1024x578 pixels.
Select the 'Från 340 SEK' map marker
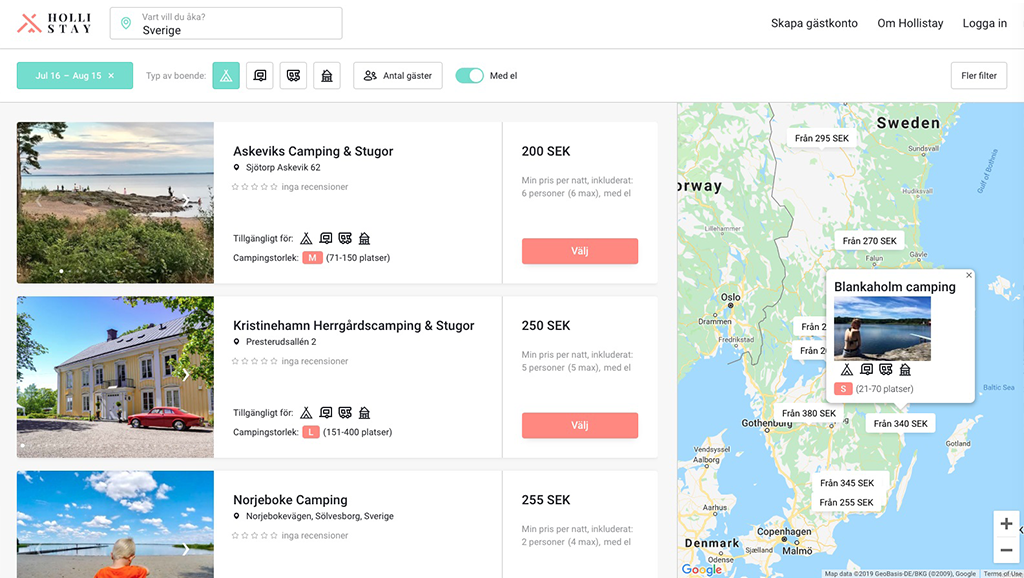click(x=901, y=424)
